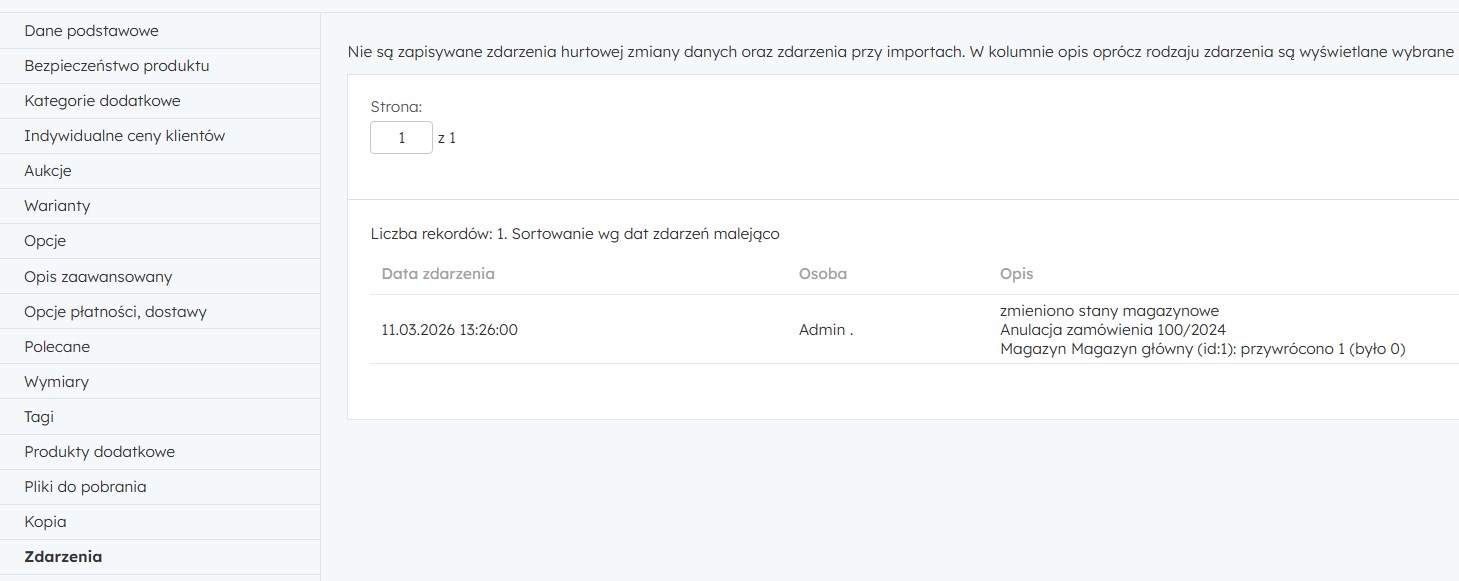Screen dimensions: 1459x581
Task: Open the Tagi sidebar item
Action: pyautogui.click(x=39, y=417)
